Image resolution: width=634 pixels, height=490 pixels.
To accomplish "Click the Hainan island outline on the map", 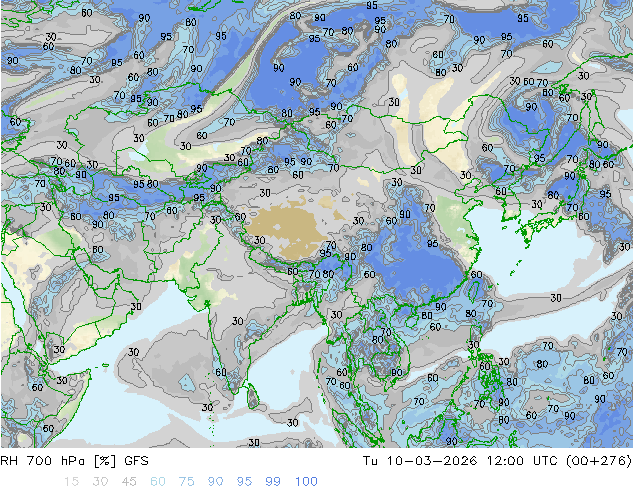I will [x=410, y=321].
